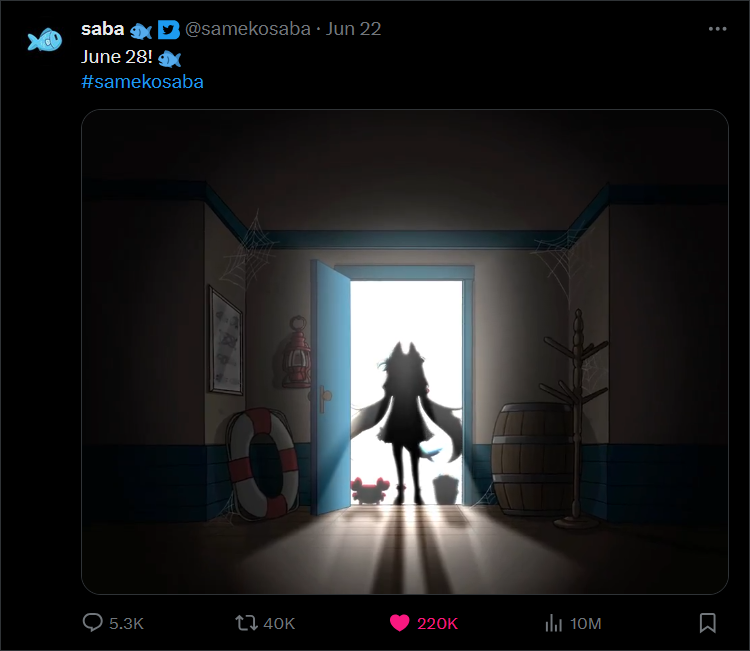This screenshot has width=750, height=651.
Task: Click the June 28! tweet text
Action: point(117,57)
